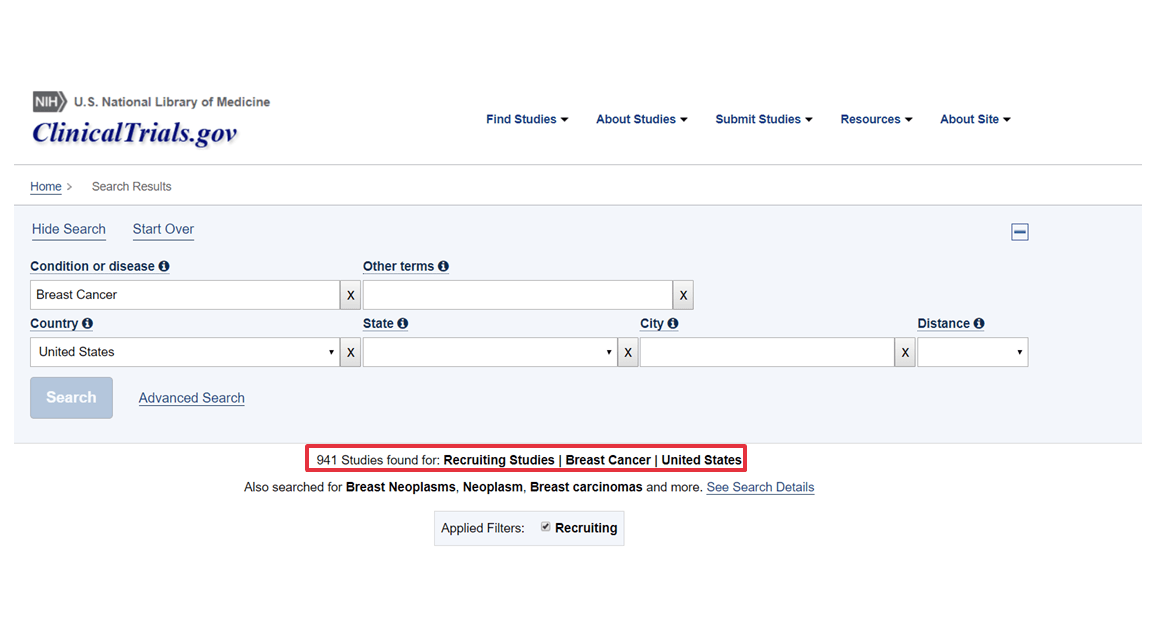Show info icon next to State
1152x619 pixels.
[x=403, y=323]
